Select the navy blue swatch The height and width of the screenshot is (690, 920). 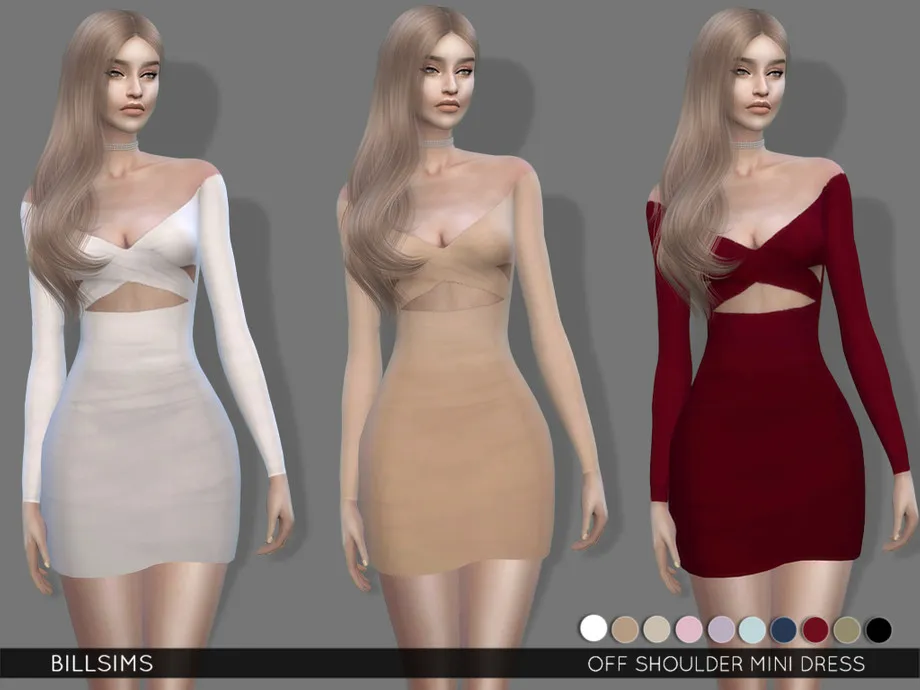784,628
